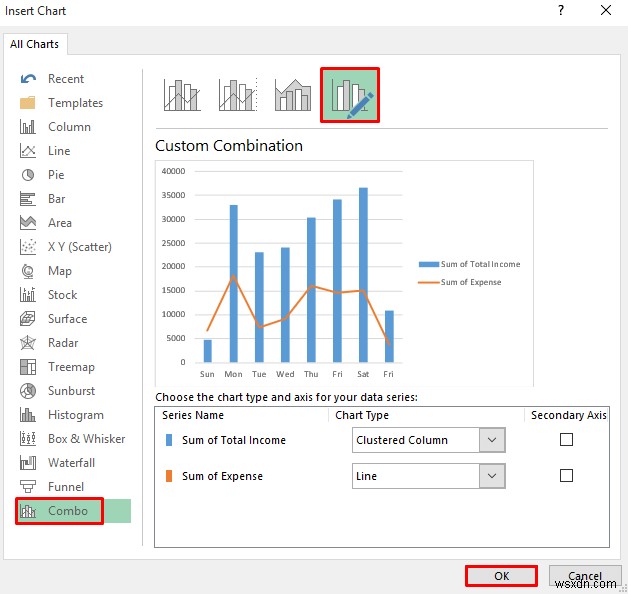628x594 pixels.
Task: Click the Waterfall chart icon
Action: coord(28,463)
